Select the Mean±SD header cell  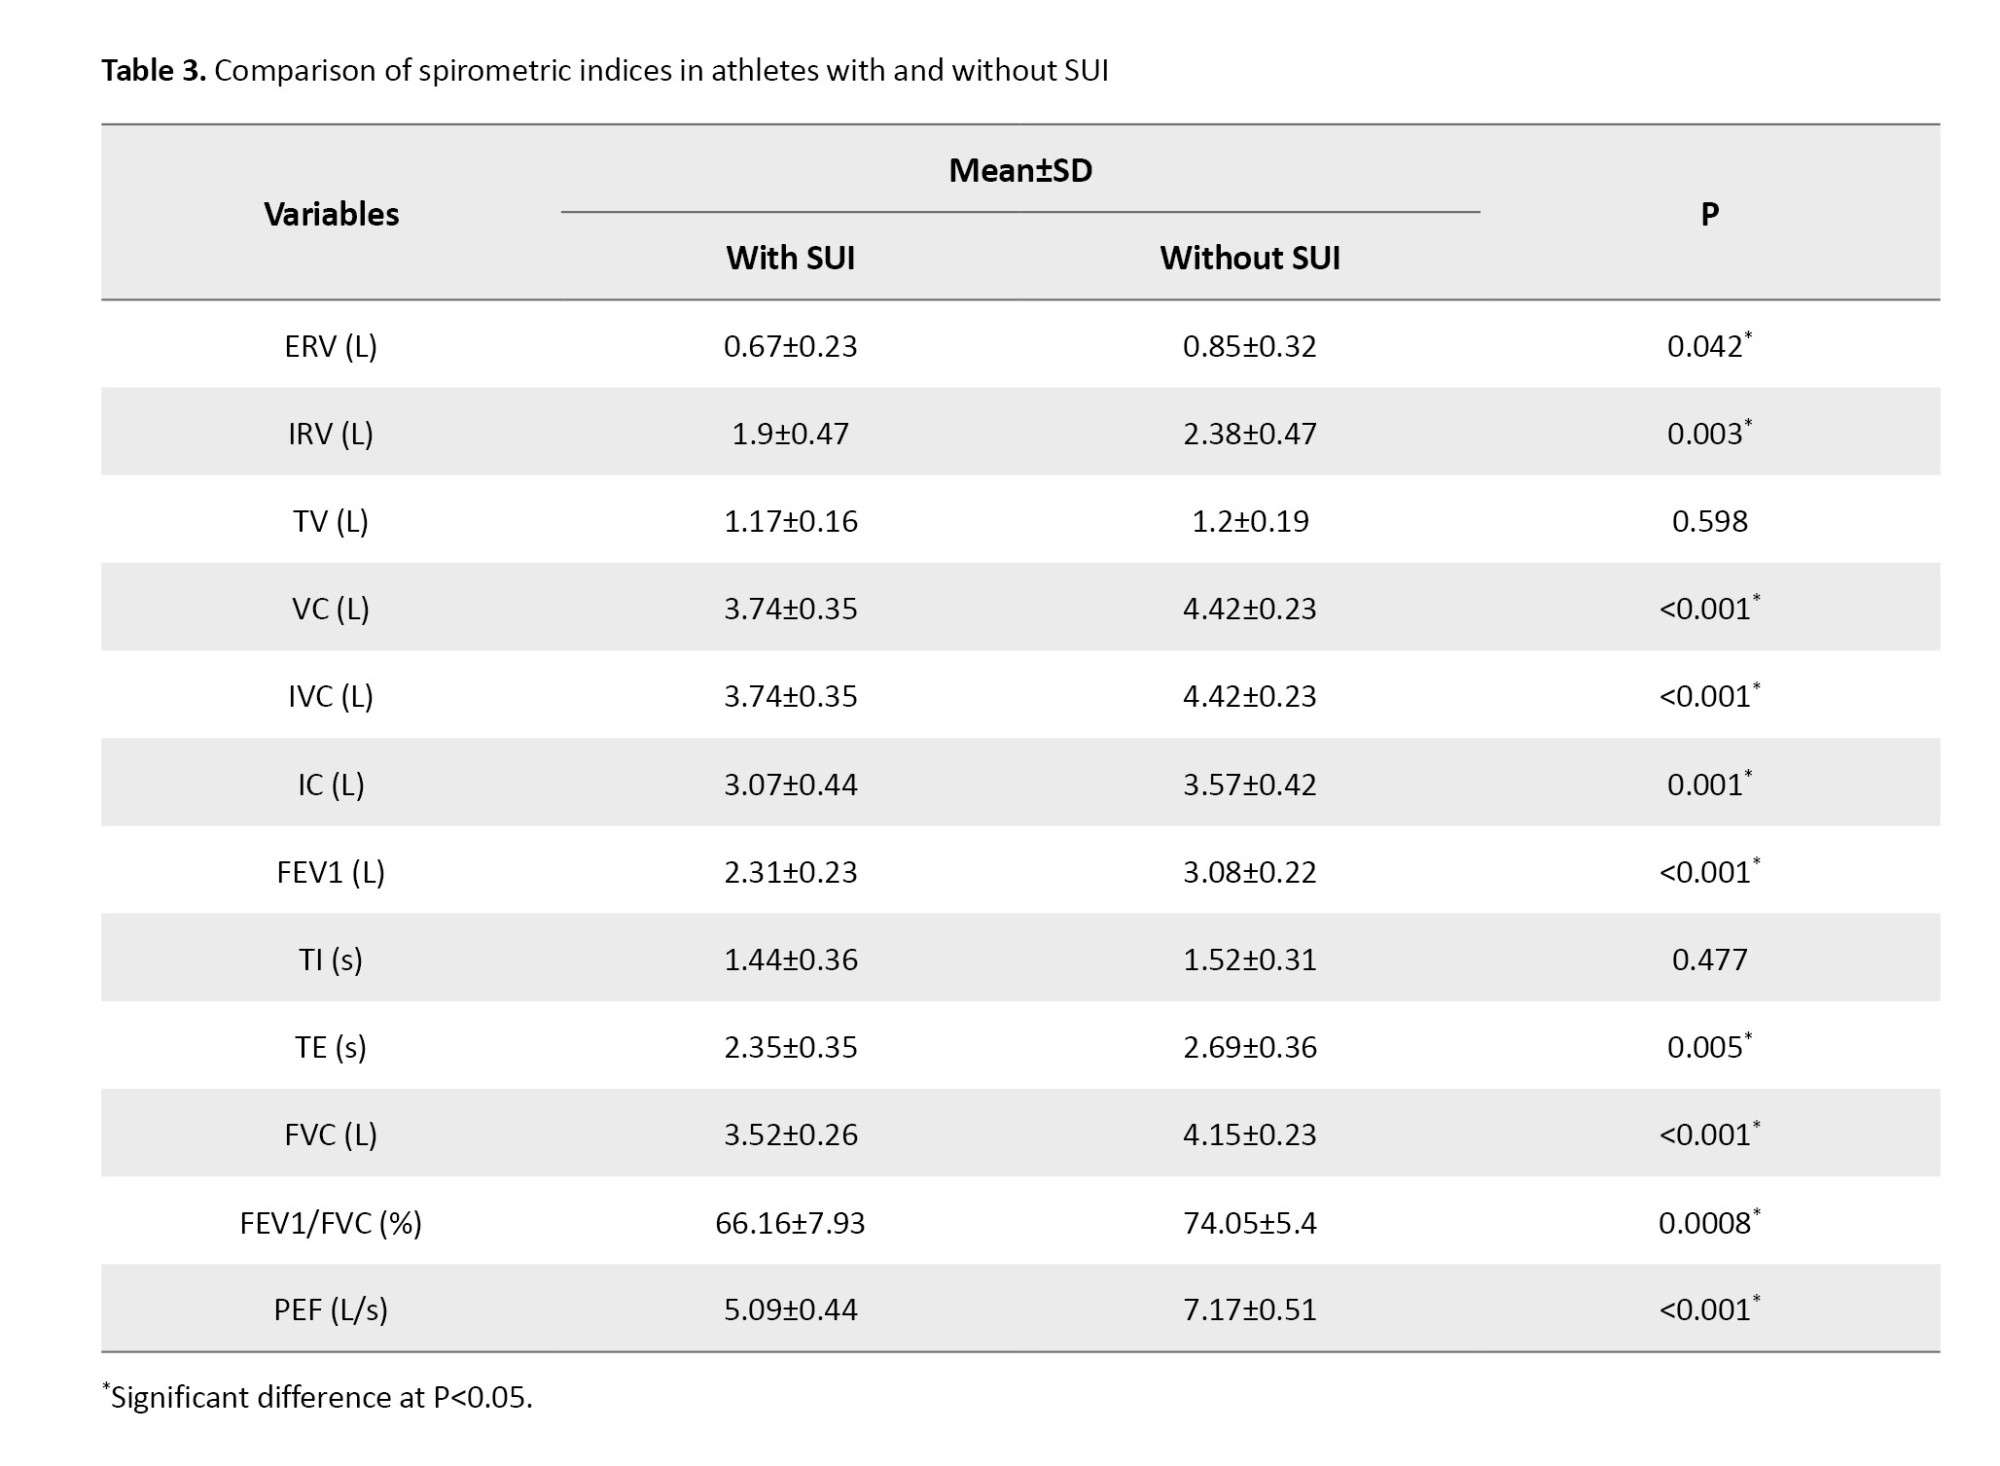1020,171
